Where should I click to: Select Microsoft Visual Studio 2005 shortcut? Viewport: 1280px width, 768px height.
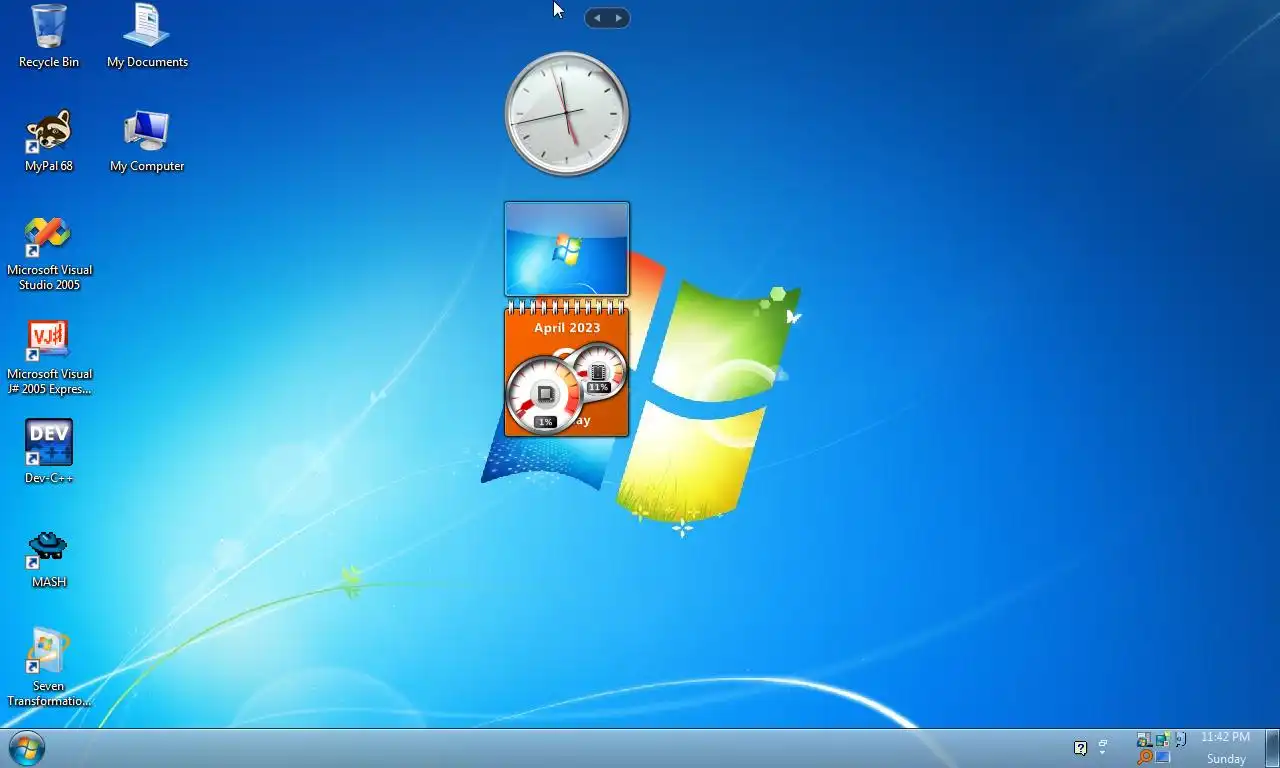pos(48,253)
